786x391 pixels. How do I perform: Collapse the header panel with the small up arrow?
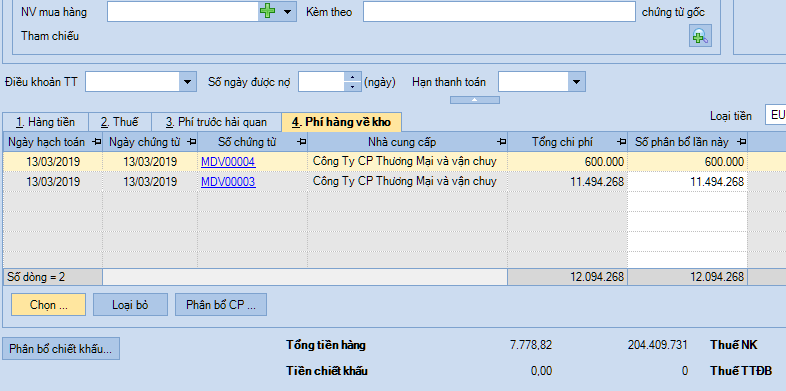[474, 100]
